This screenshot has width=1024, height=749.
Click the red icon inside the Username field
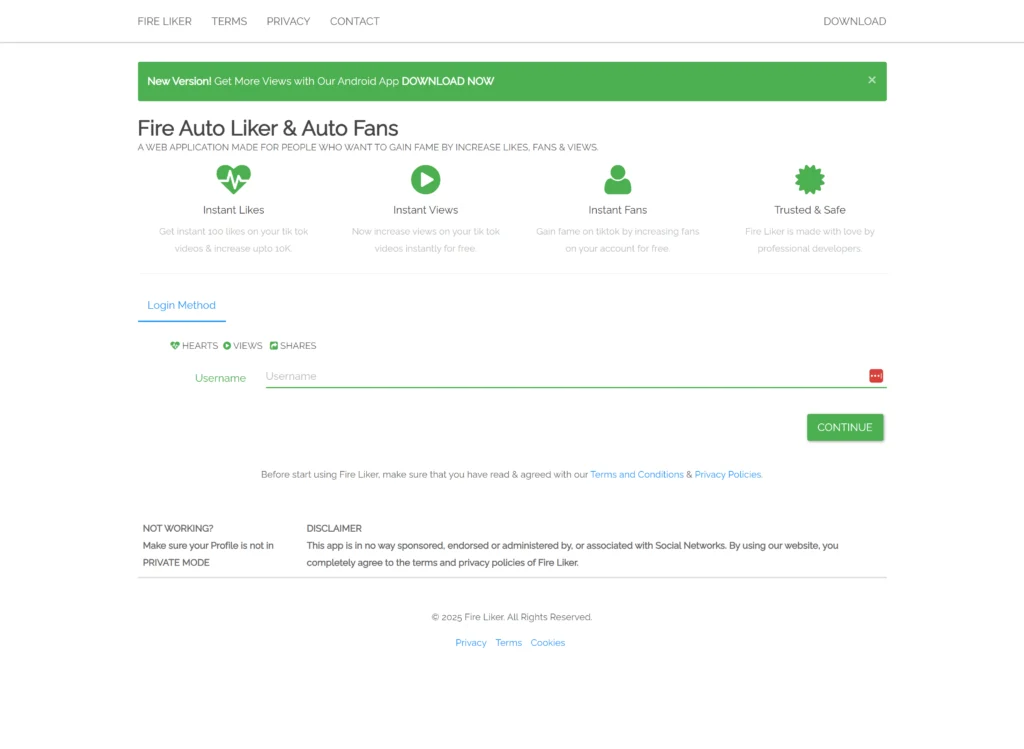(875, 375)
